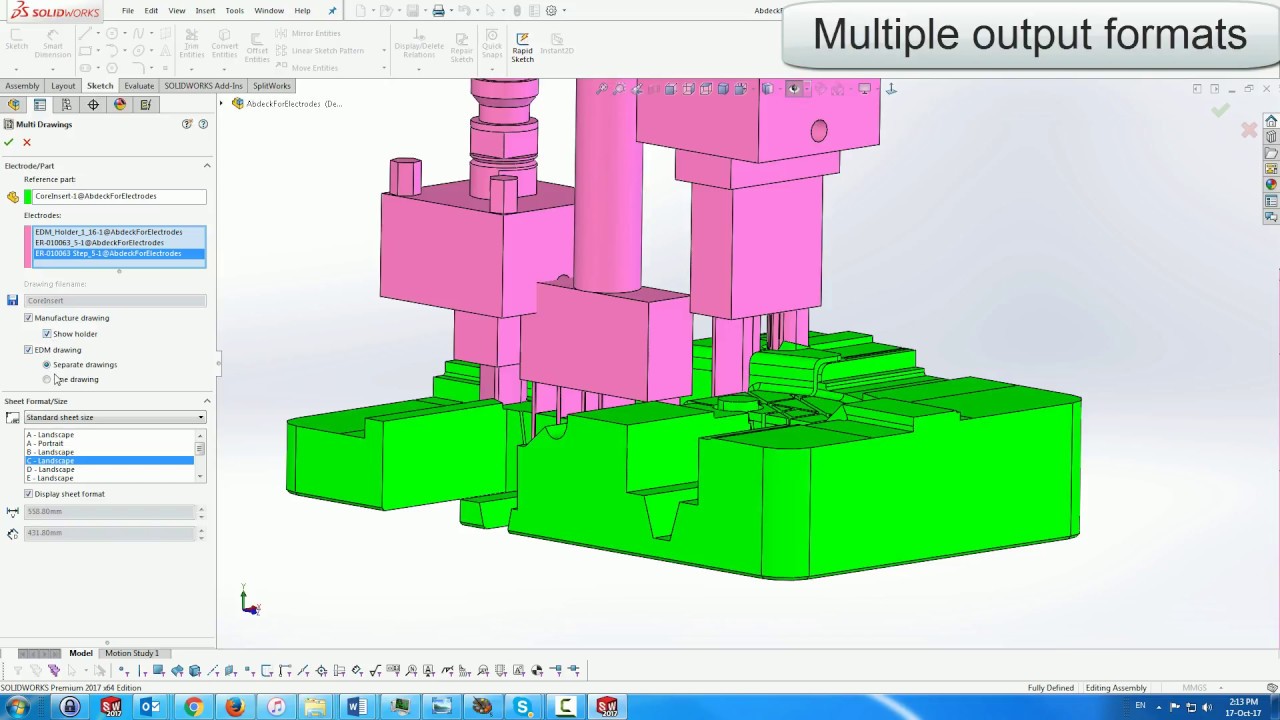Click the Windows Start button
Screen dimensions: 1280x720
click(x=17, y=707)
